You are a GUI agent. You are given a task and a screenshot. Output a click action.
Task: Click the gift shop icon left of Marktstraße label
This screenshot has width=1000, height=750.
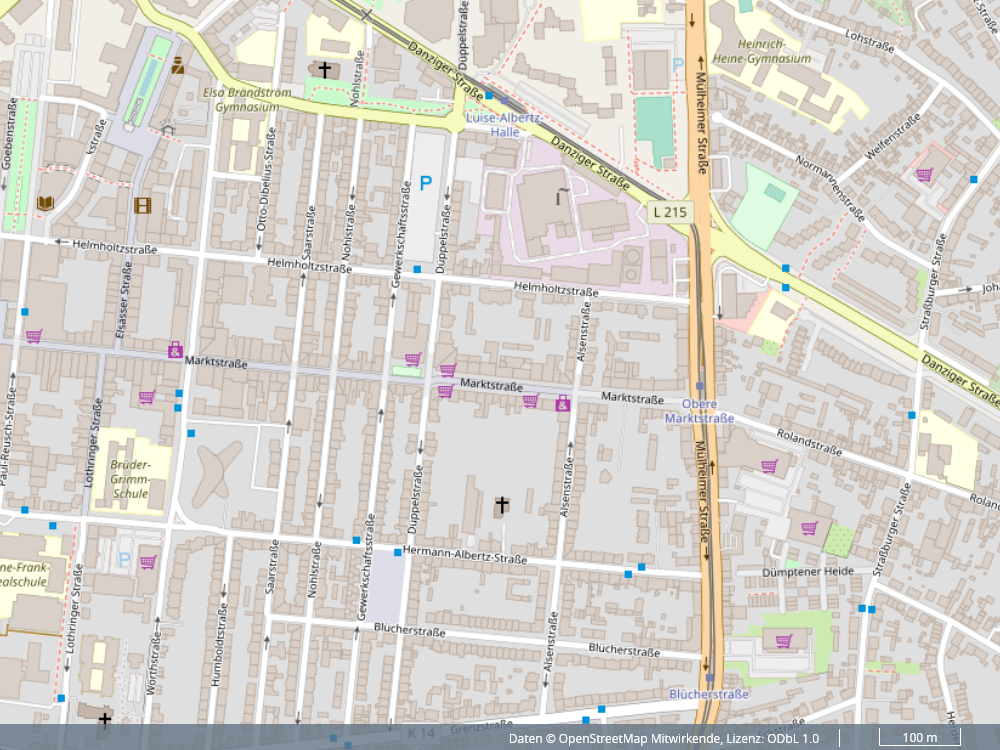tap(175, 350)
